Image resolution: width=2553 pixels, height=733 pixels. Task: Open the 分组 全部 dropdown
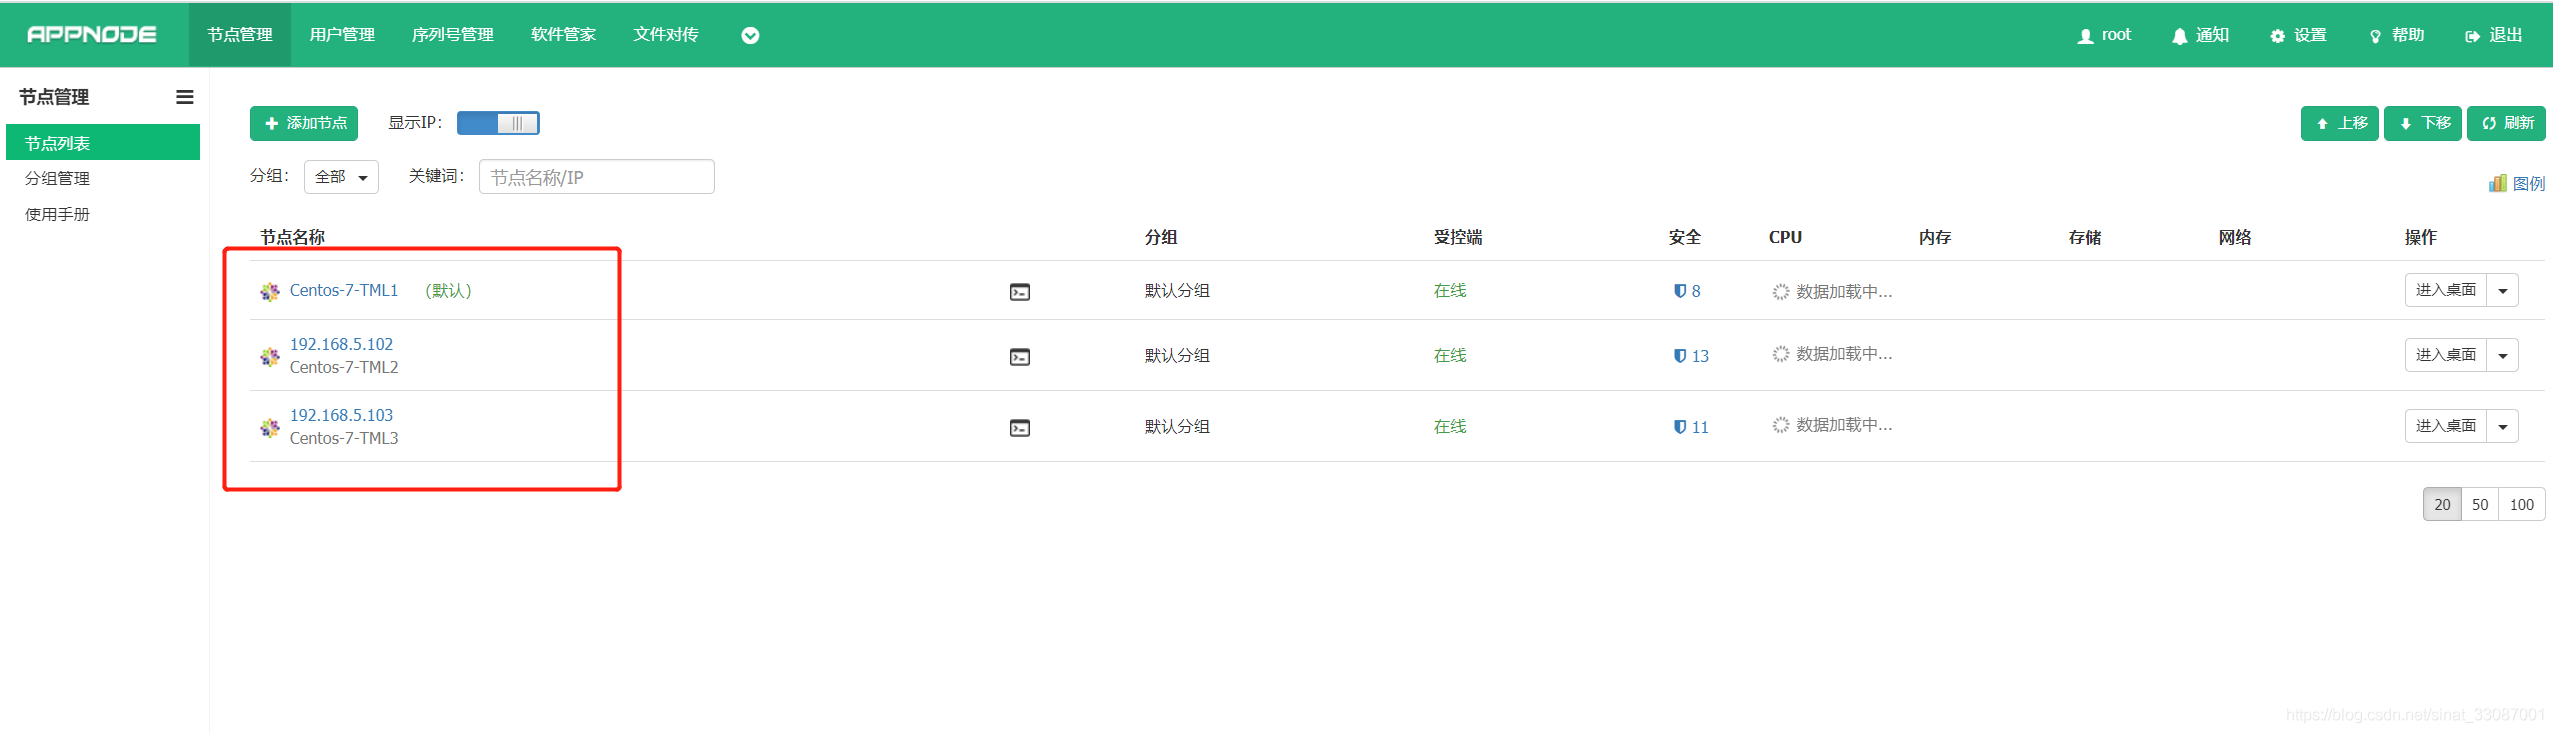[x=341, y=177]
